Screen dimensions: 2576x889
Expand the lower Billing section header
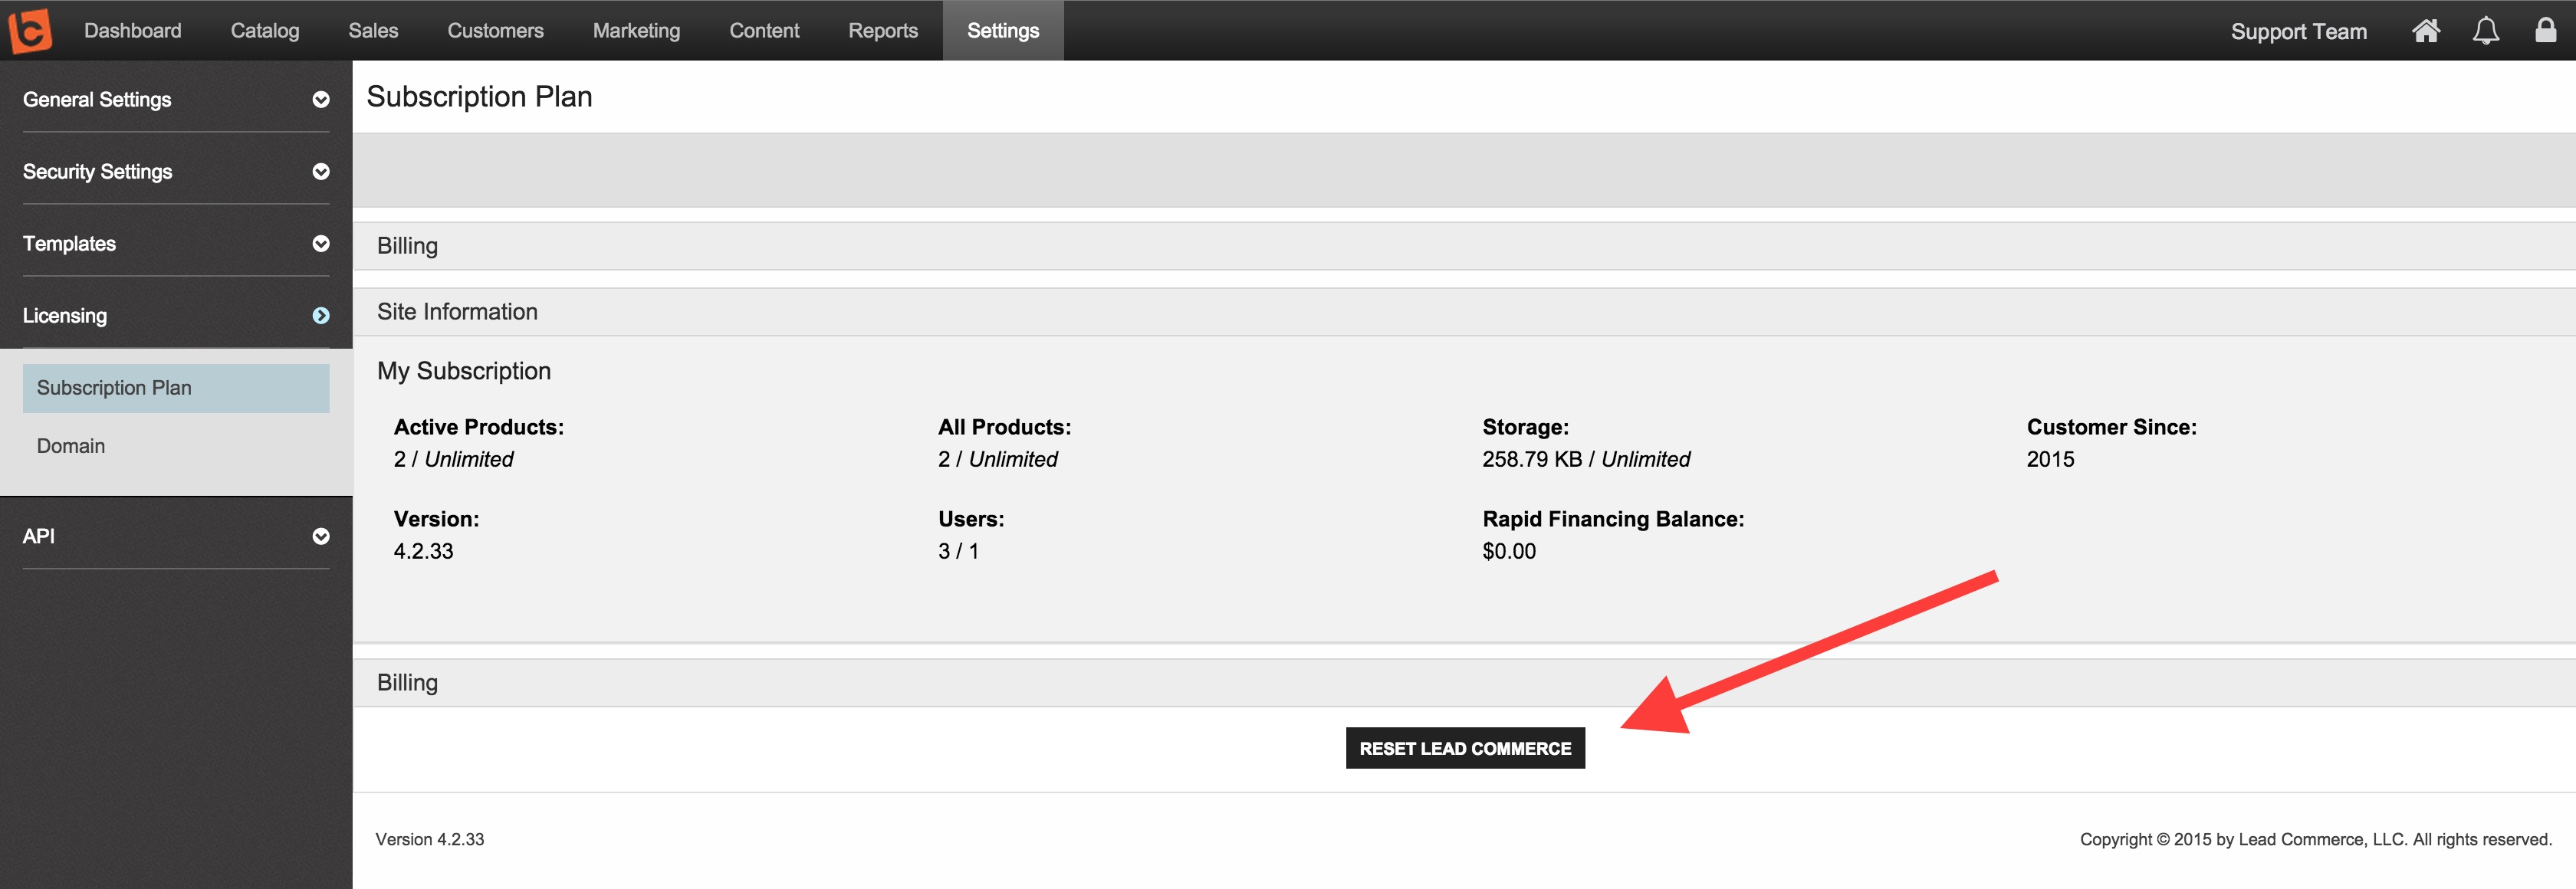tap(1464, 683)
